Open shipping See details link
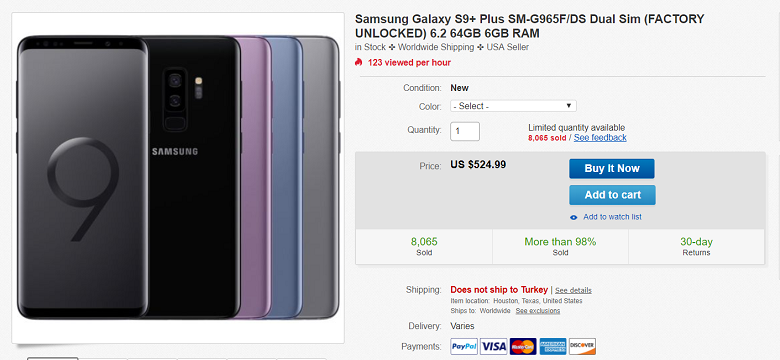 pyautogui.click(x=574, y=290)
